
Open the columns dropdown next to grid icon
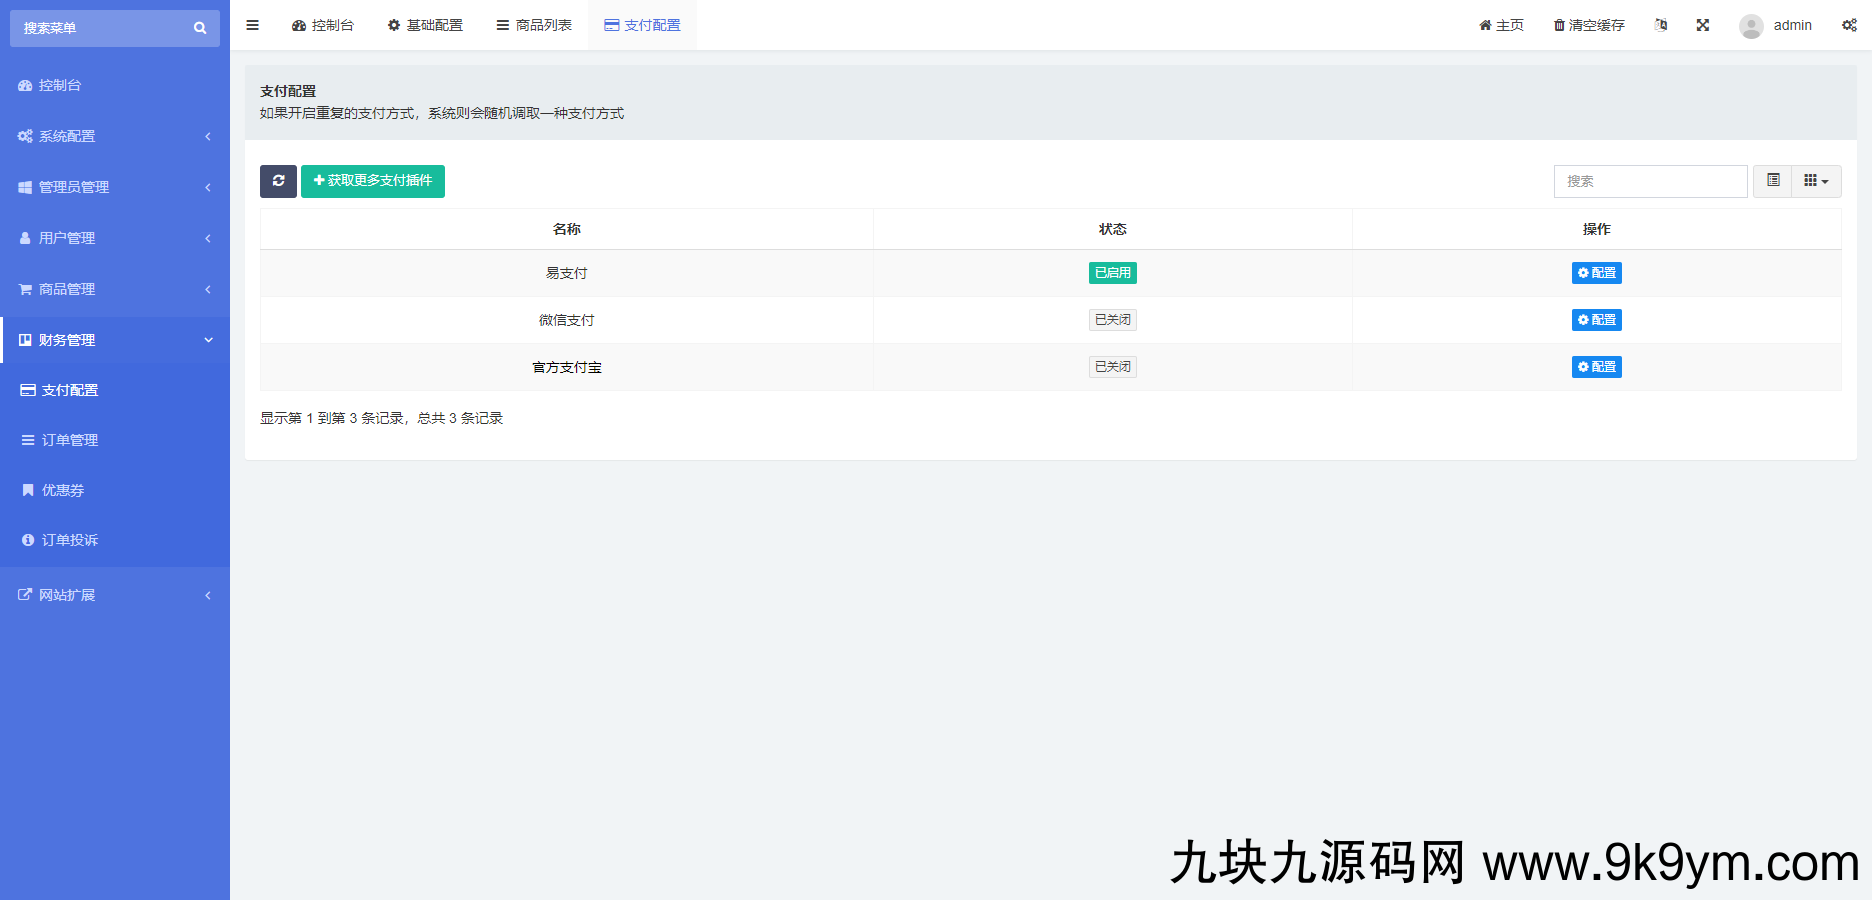(x=1828, y=181)
